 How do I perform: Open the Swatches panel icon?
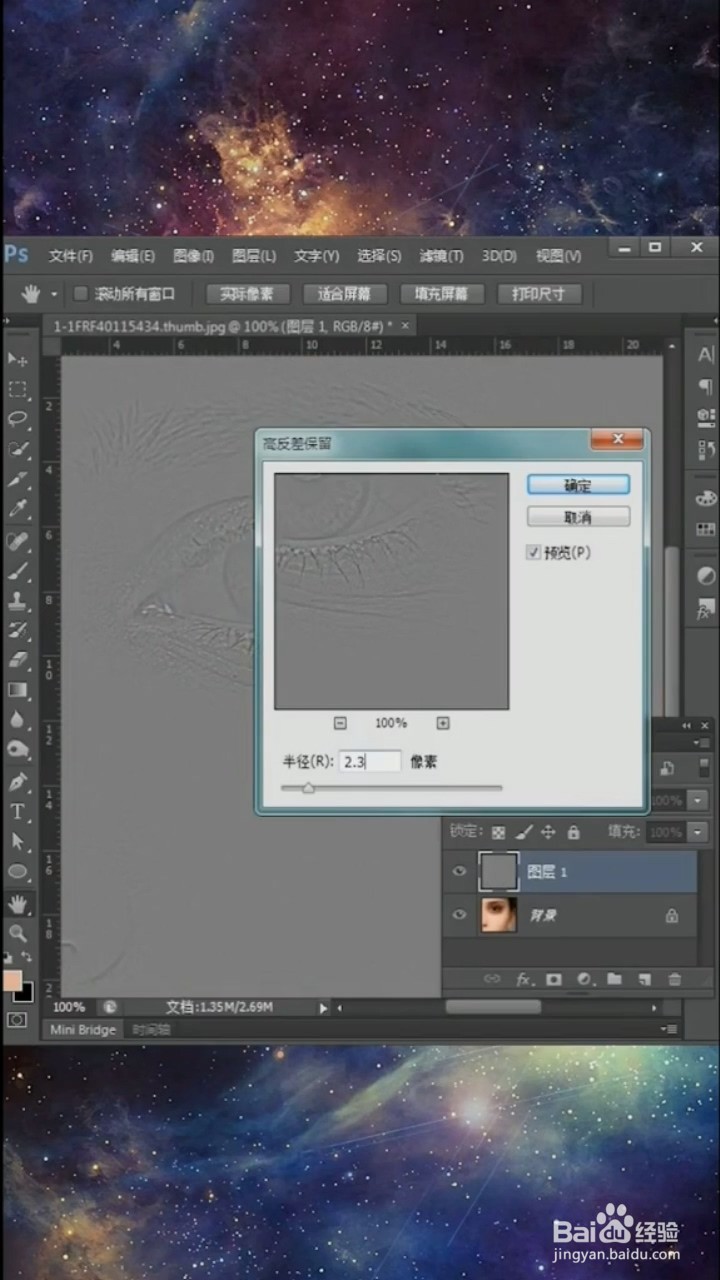tap(706, 528)
